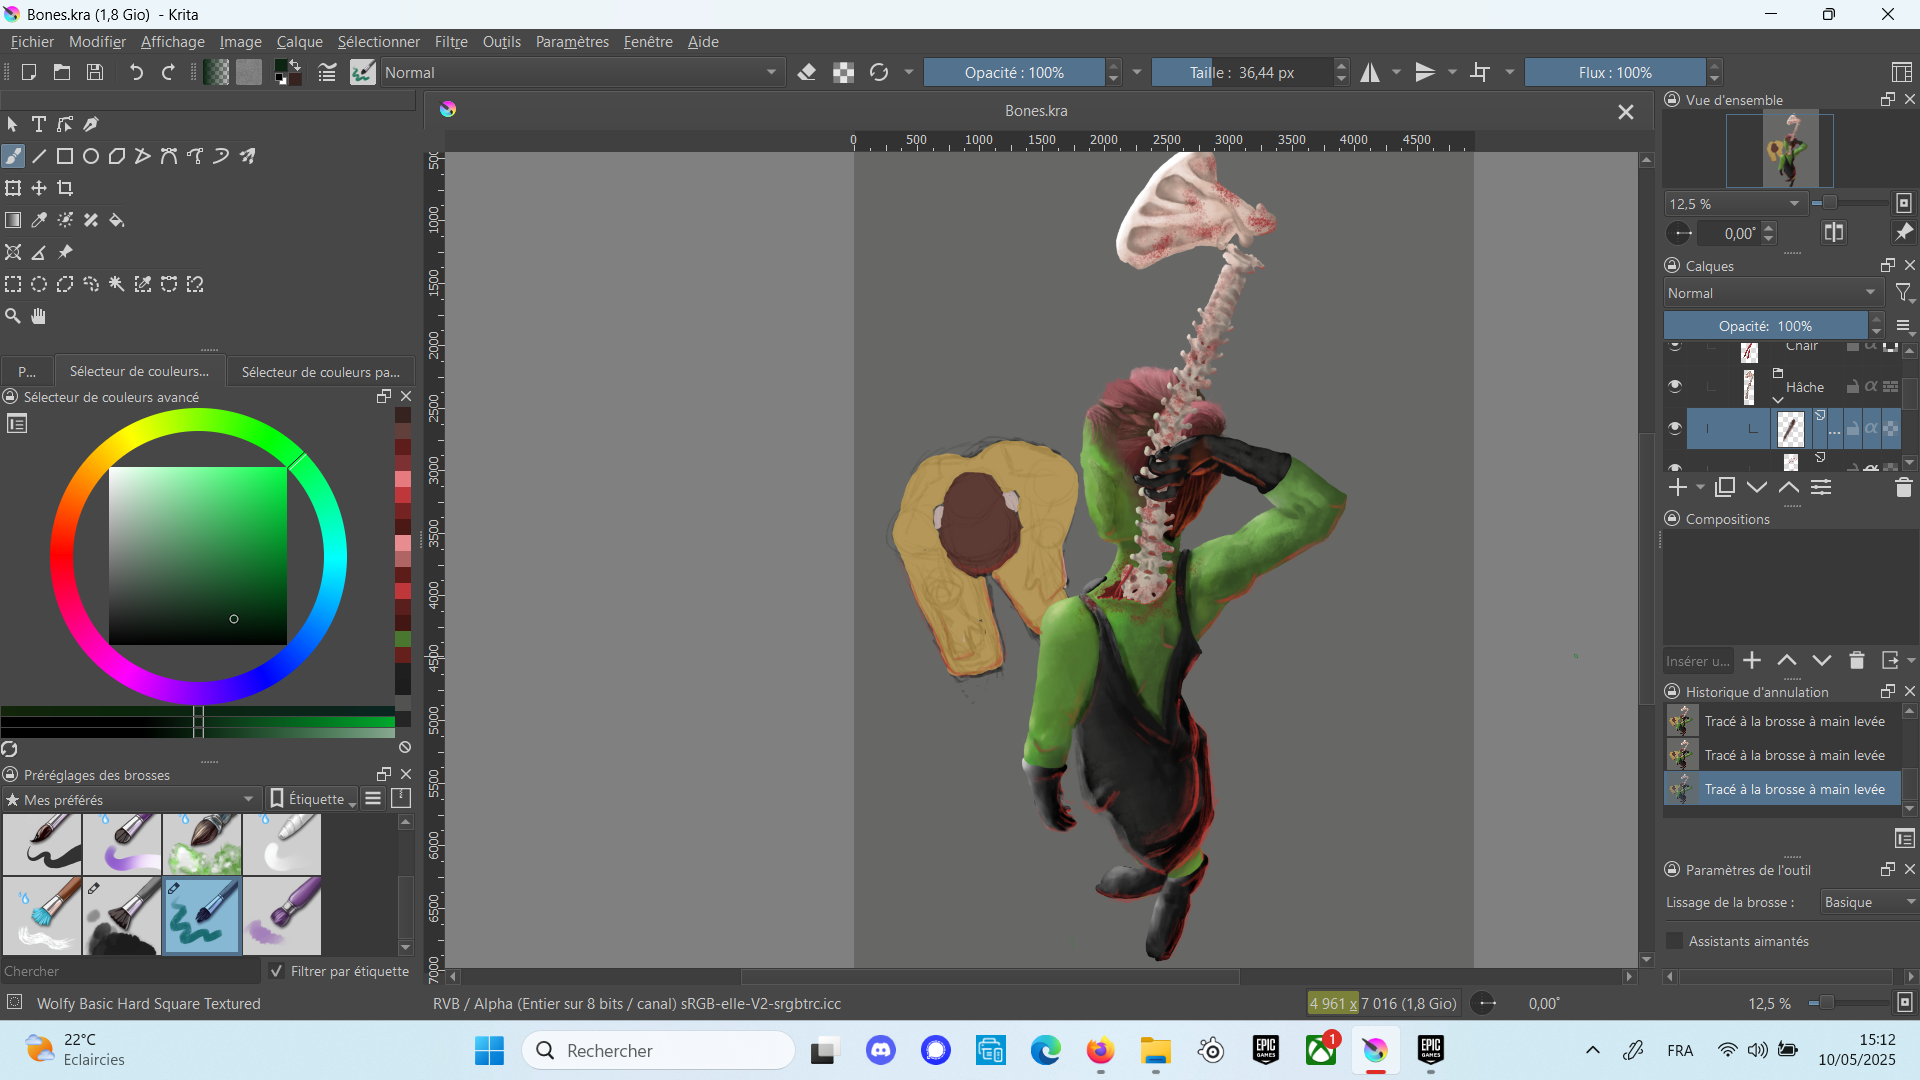The height and width of the screenshot is (1080, 1920).
Task: Select the Fill bucket tool
Action: (x=117, y=220)
